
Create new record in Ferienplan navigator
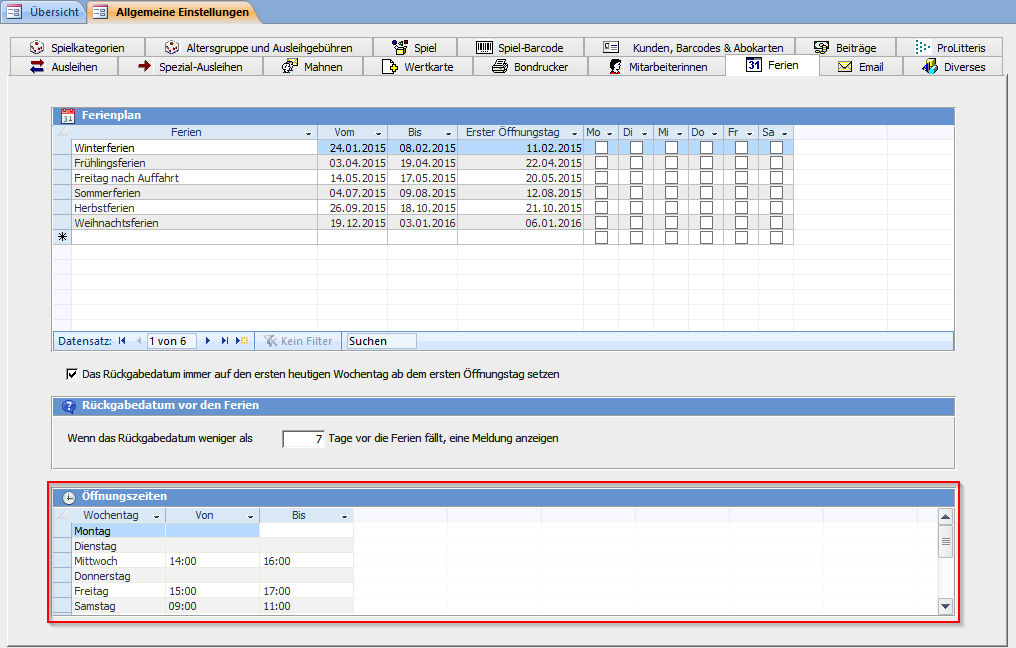click(242, 341)
